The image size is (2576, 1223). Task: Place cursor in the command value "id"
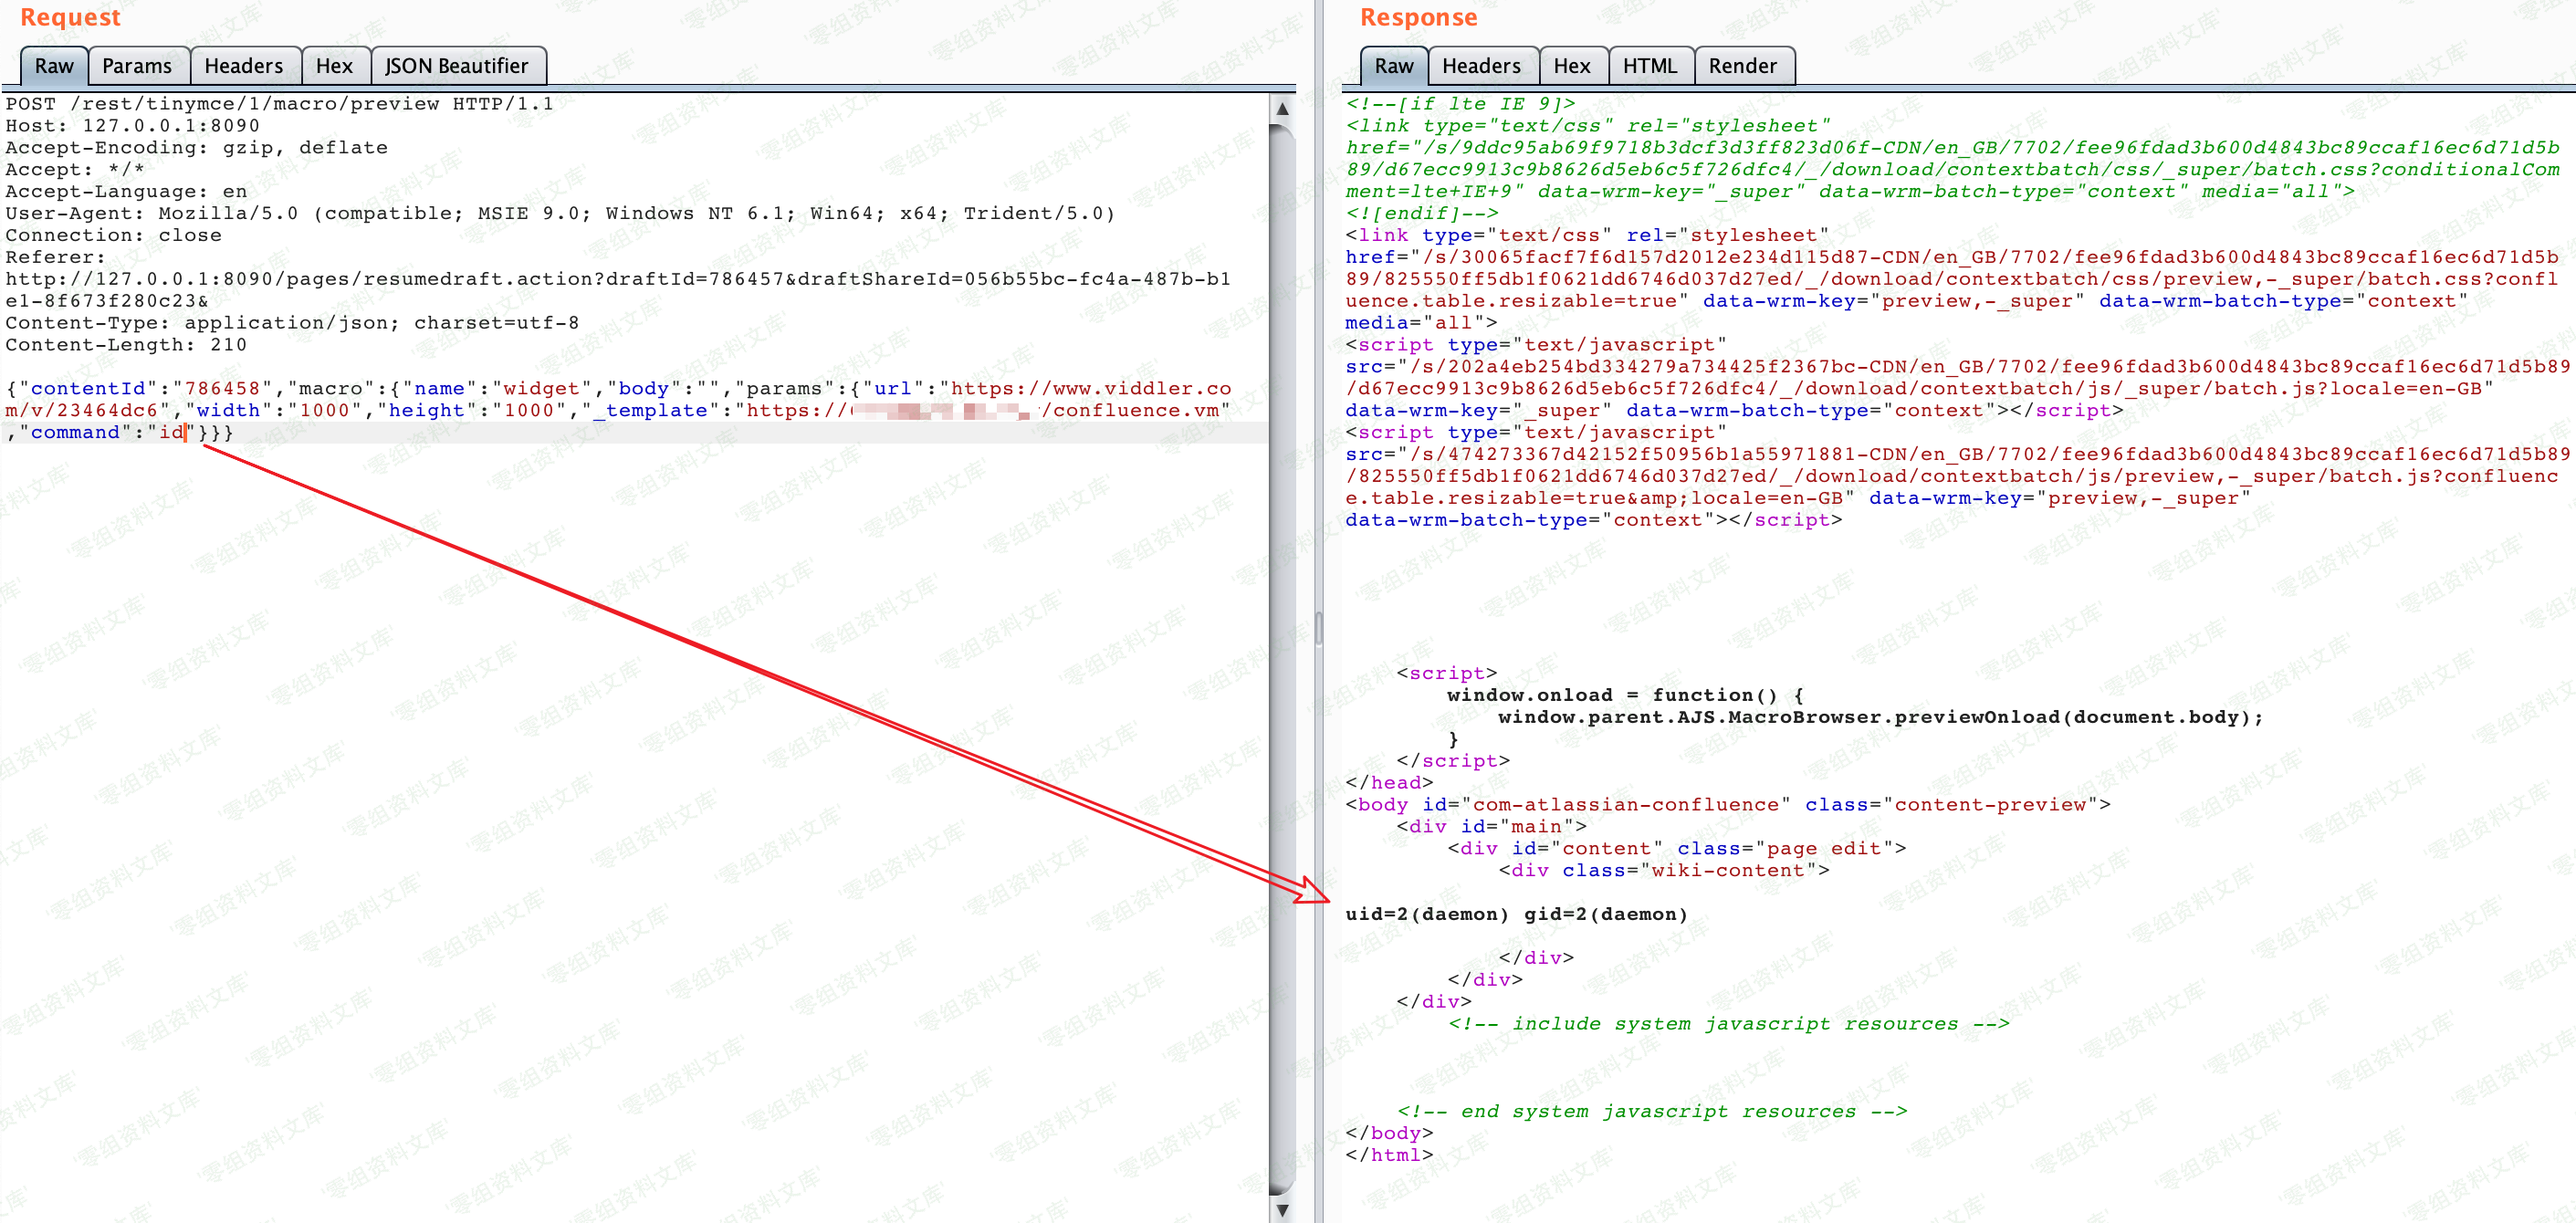pos(172,432)
